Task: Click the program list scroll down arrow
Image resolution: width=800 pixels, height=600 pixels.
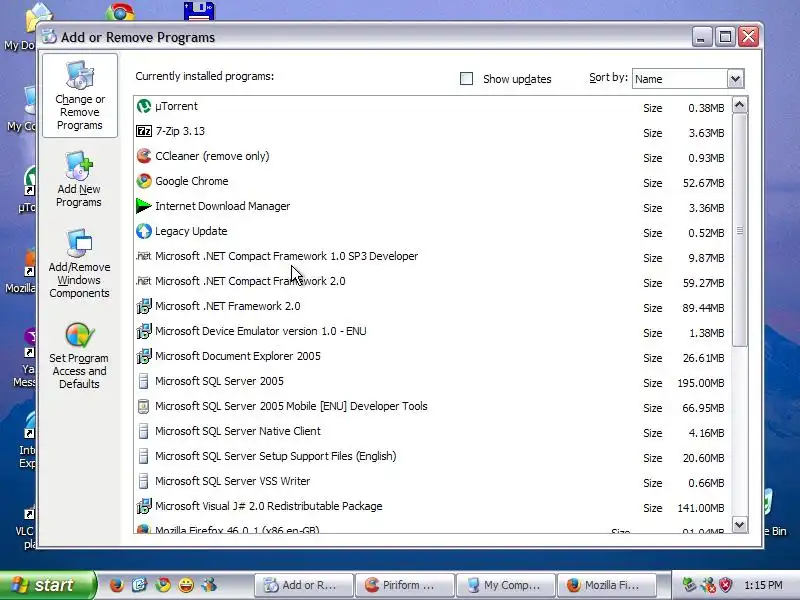Action: [x=740, y=524]
